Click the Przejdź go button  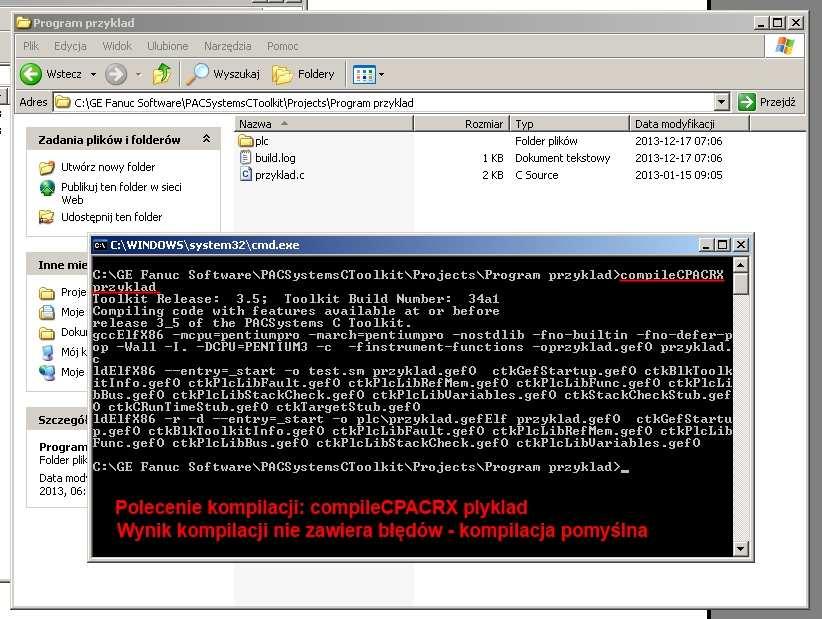pyautogui.click(x=767, y=102)
